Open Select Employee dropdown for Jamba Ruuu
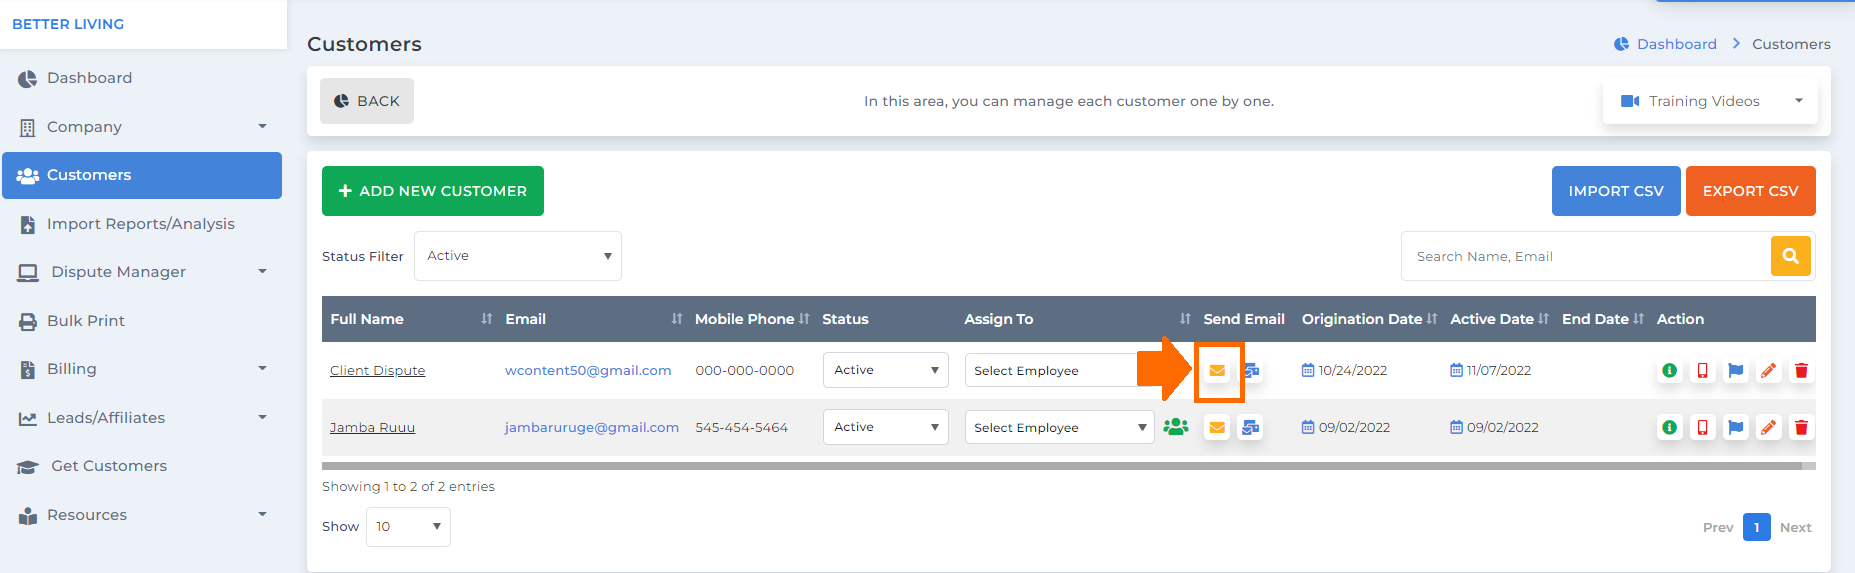Screen dimensions: 1855x573 point(1060,428)
